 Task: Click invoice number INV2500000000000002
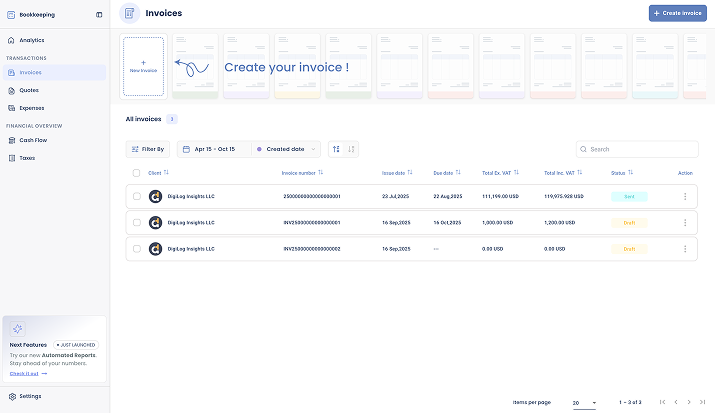pyautogui.click(x=312, y=249)
